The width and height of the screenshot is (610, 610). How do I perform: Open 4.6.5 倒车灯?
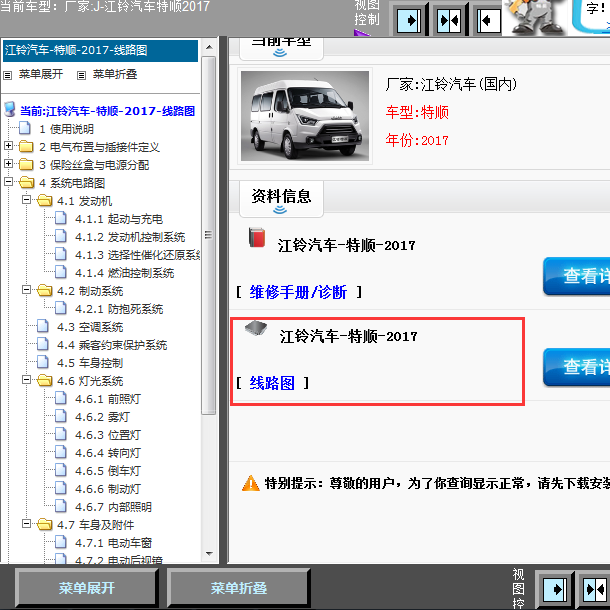coord(108,471)
